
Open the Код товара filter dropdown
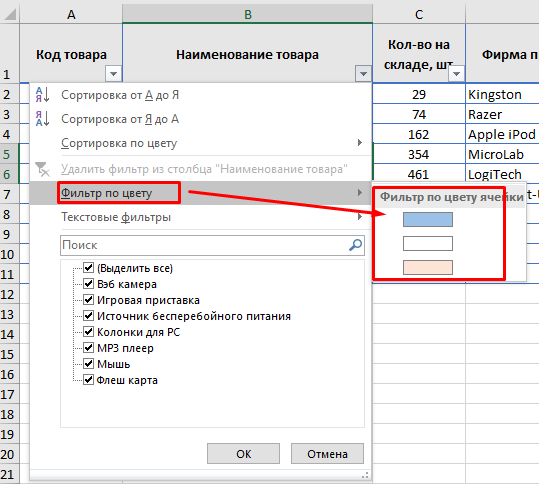(x=113, y=74)
